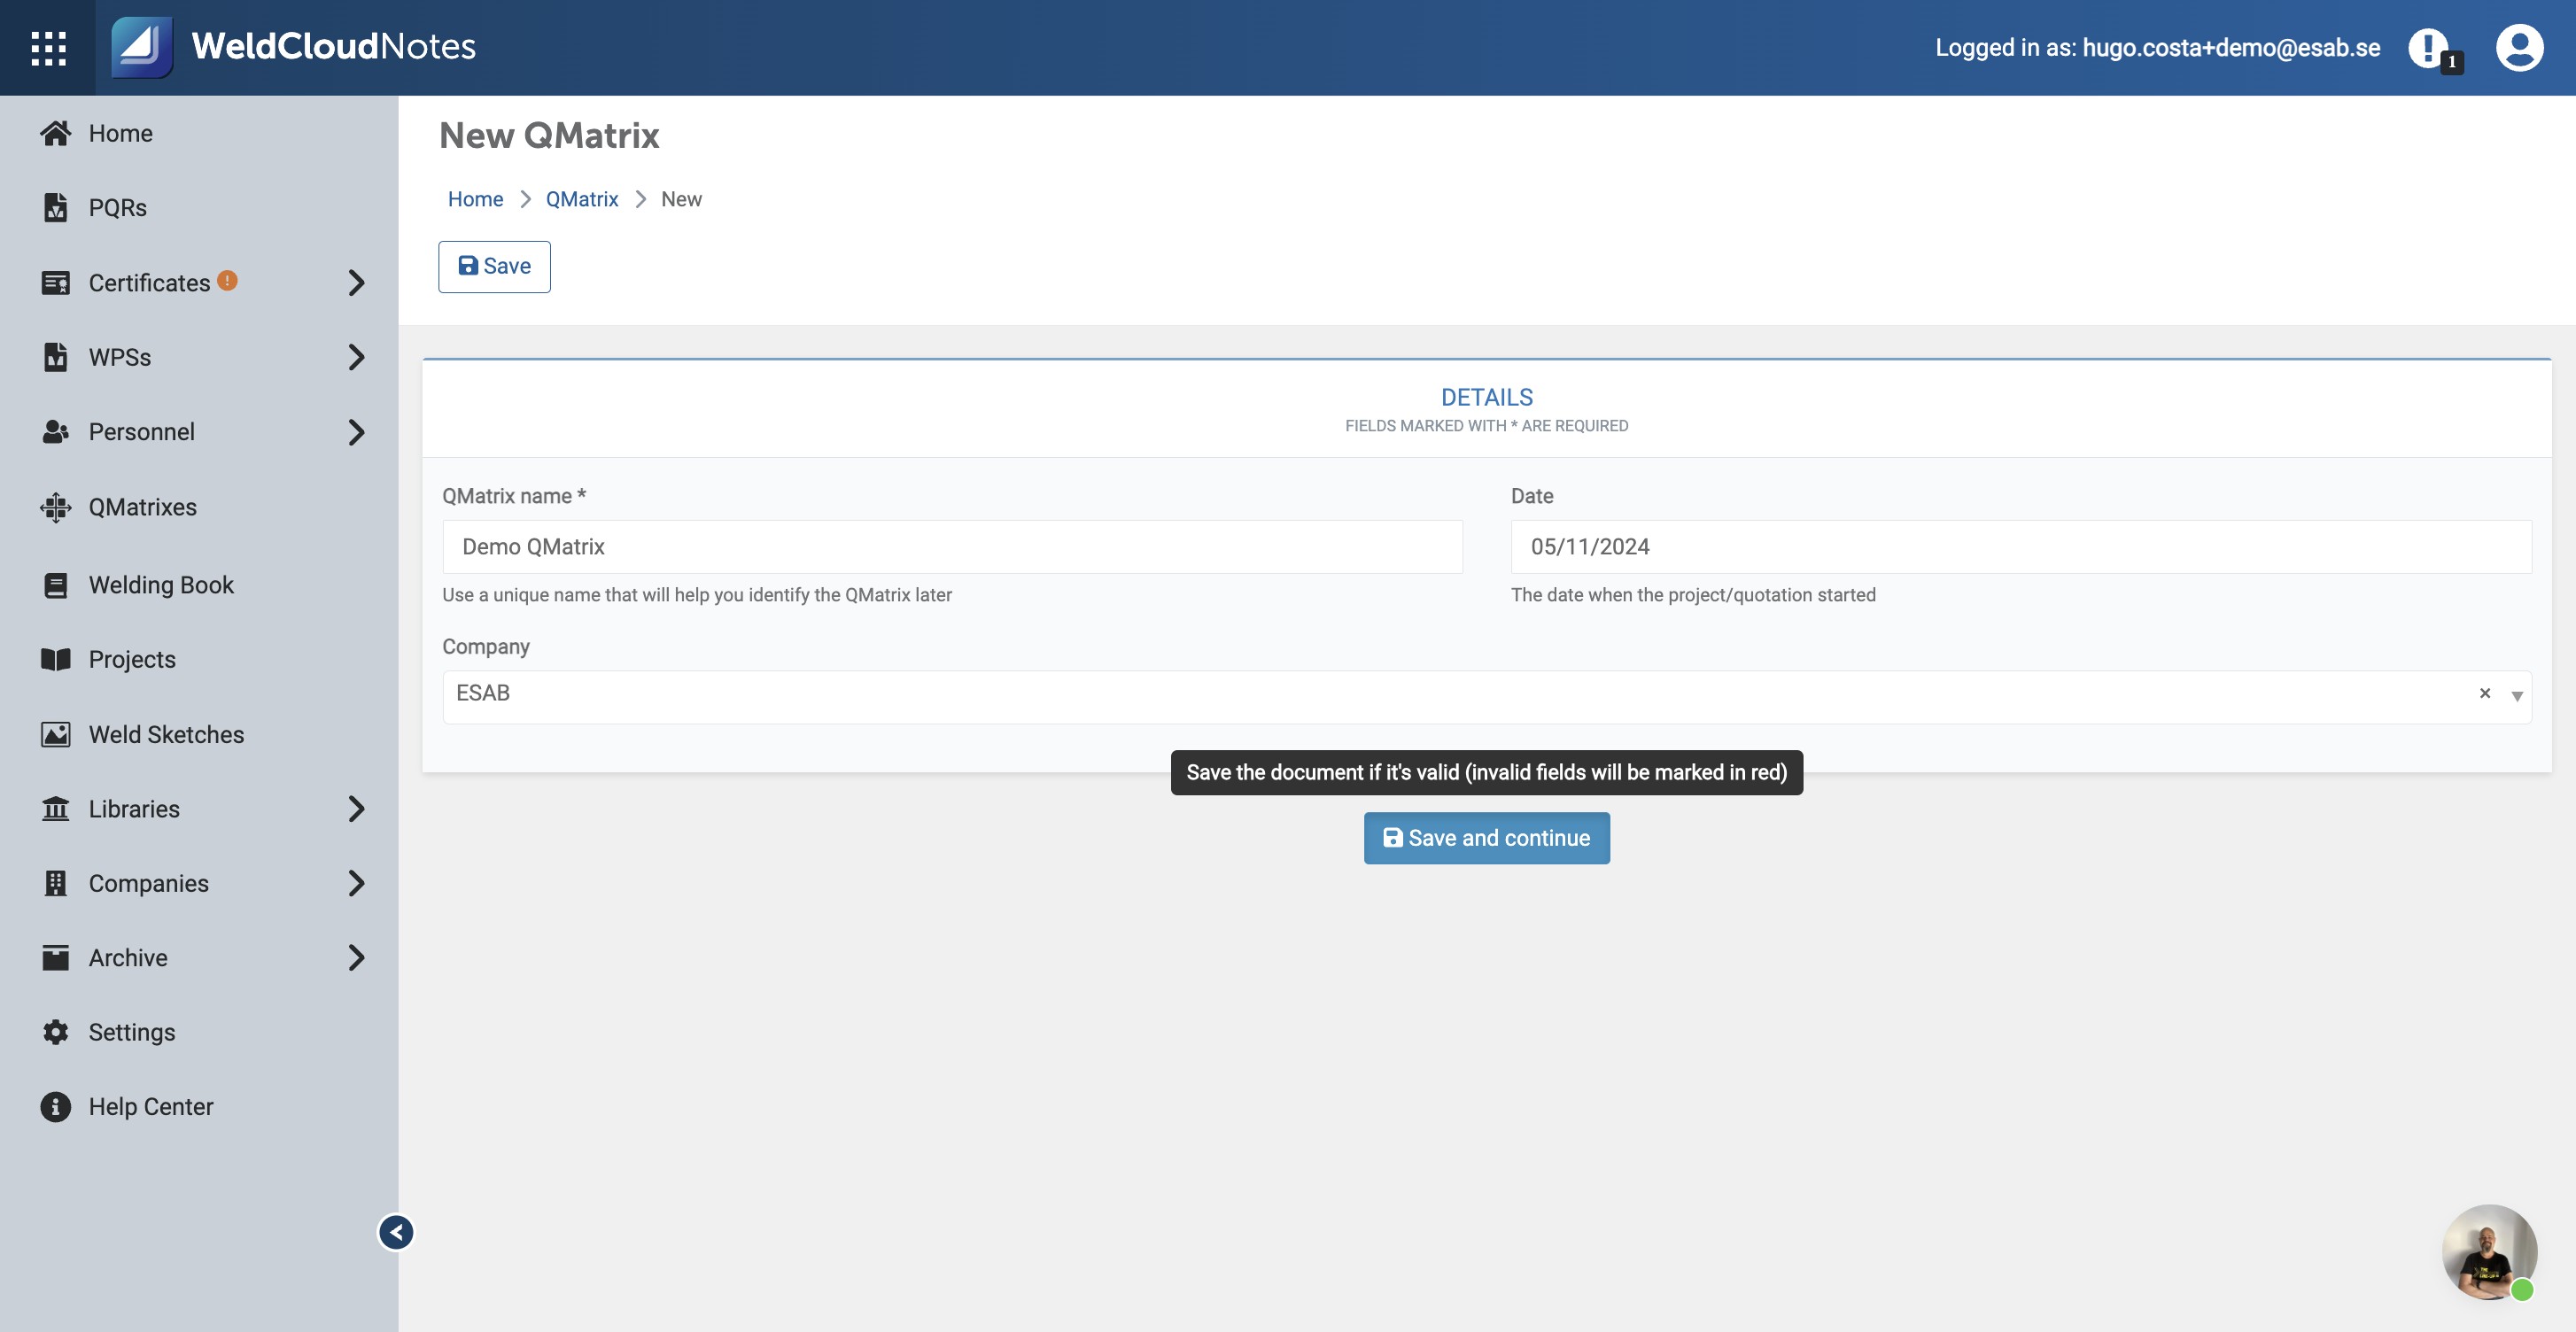Open the chat support avatar
This screenshot has height=1332, width=2576.
click(2489, 1252)
